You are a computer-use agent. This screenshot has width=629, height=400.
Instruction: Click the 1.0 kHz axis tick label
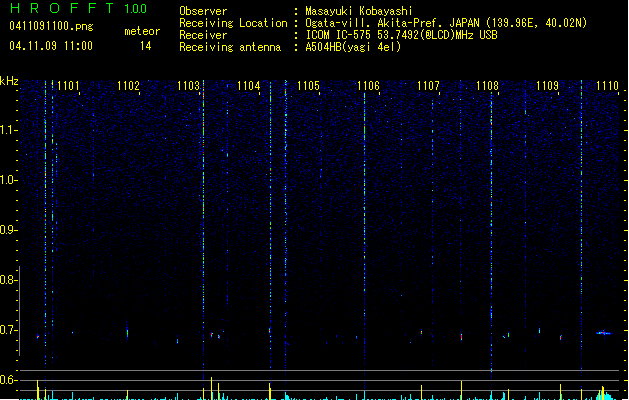[x=8, y=180]
